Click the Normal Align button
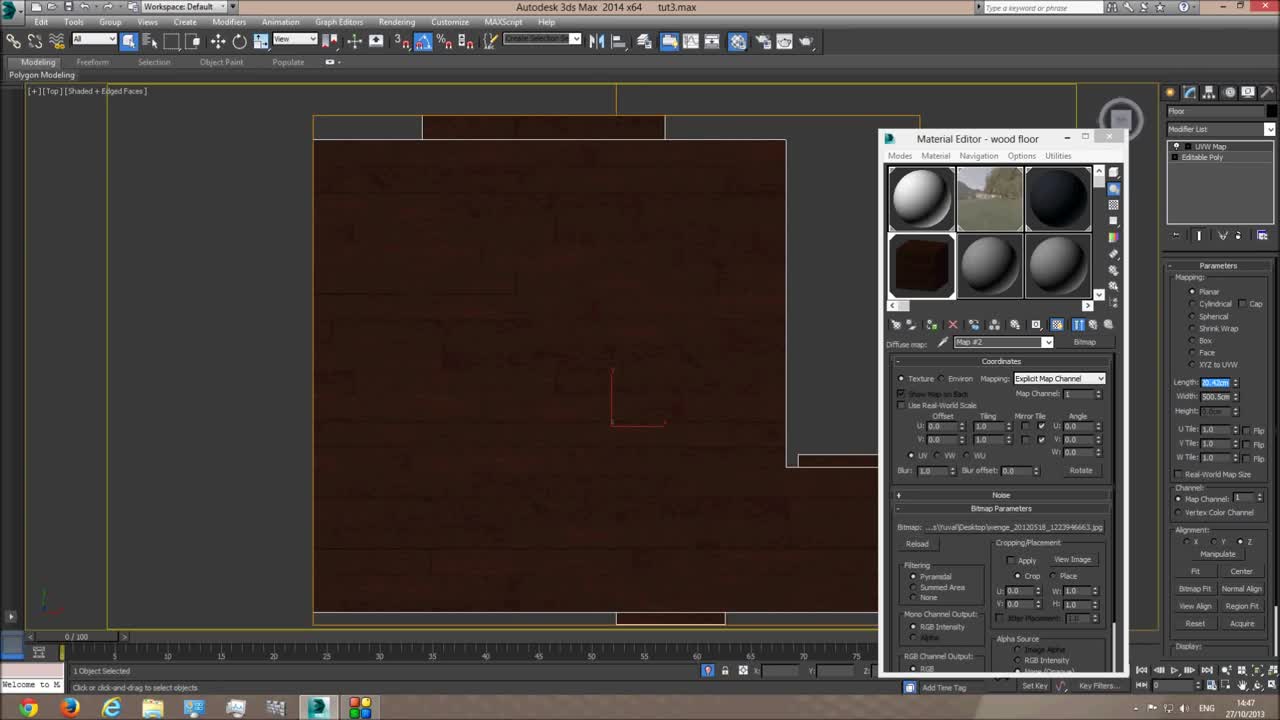This screenshot has width=1280, height=720. [1242, 589]
